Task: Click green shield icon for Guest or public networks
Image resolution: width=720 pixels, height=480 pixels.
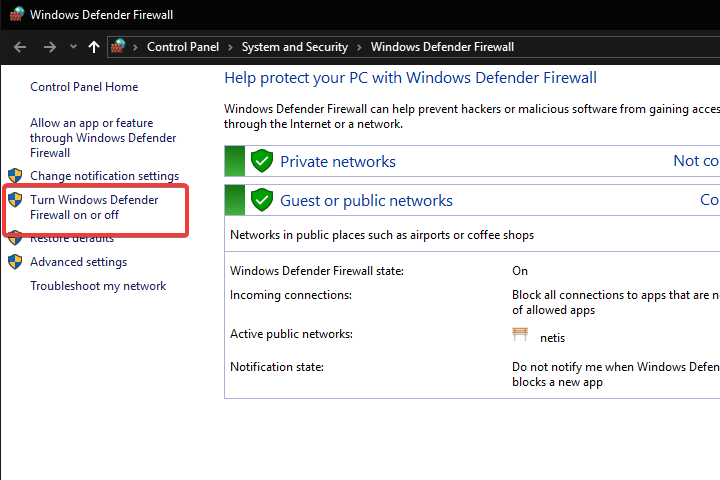Action: (262, 200)
